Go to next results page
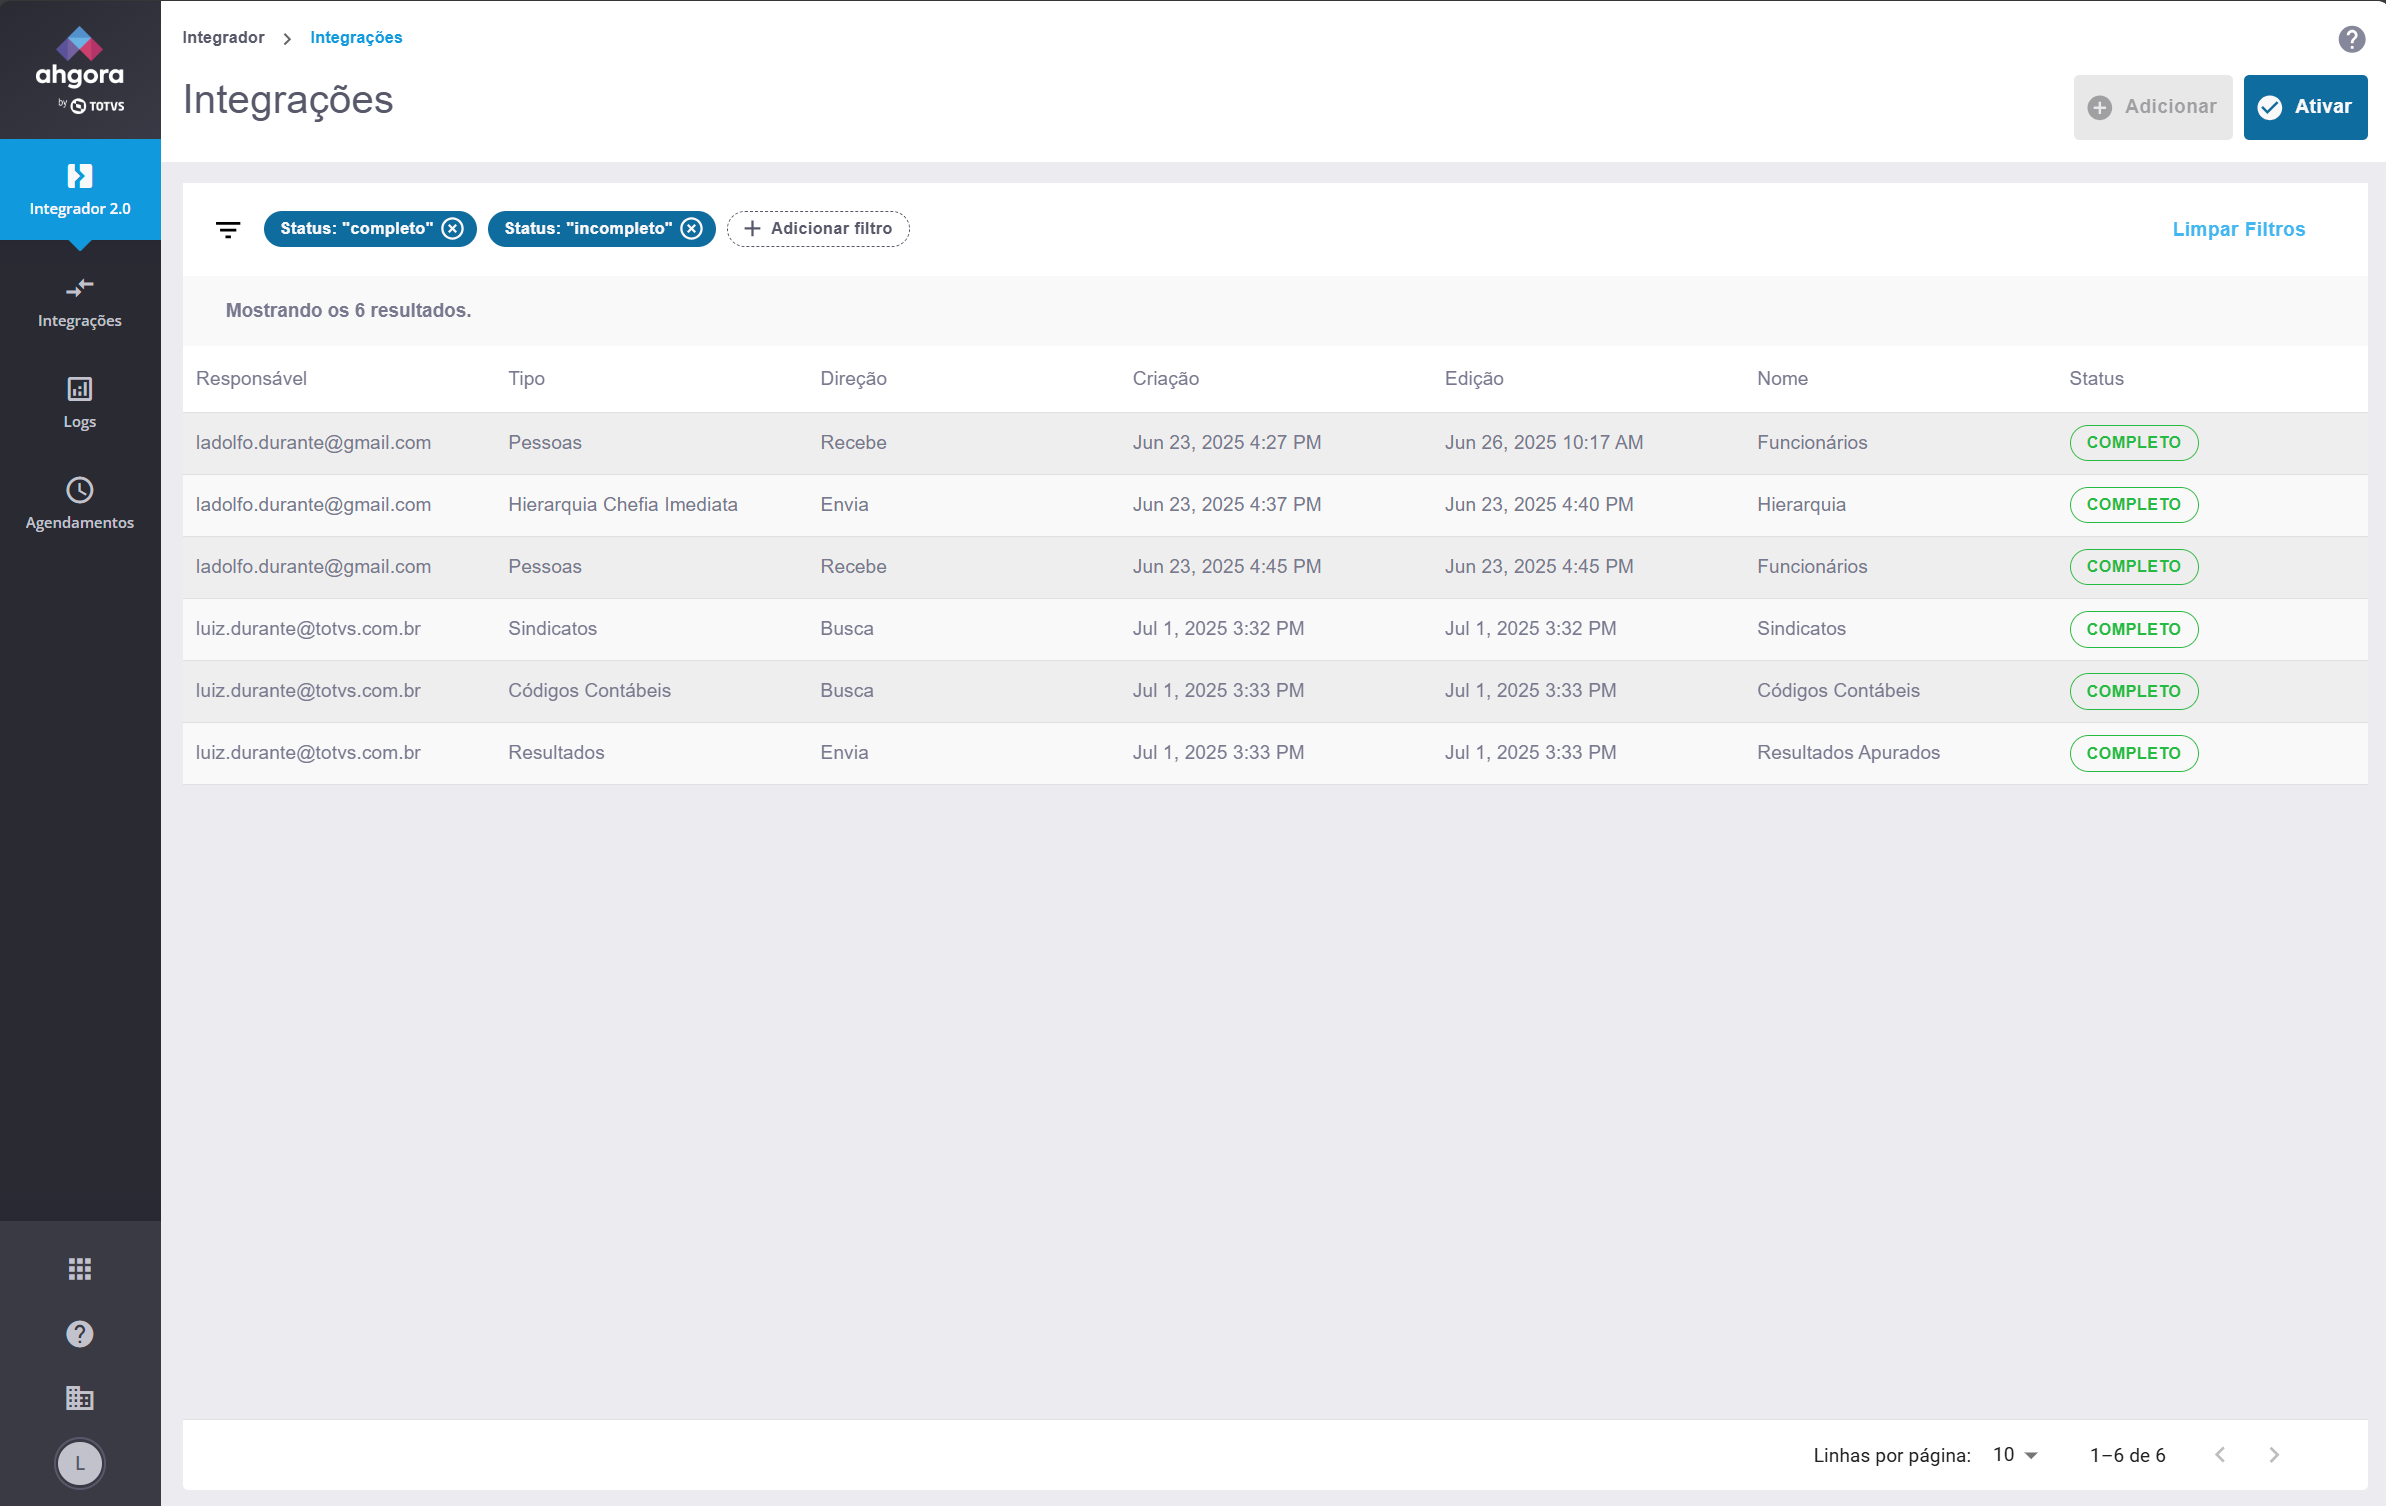Image resolution: width=2386 pixels, height=1506 pixels. point(2274,1455)
